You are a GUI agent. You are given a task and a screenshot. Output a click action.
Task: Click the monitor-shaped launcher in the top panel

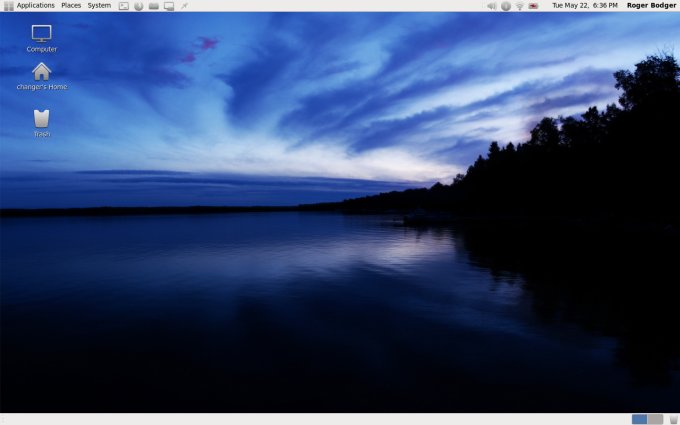point(169,6)
